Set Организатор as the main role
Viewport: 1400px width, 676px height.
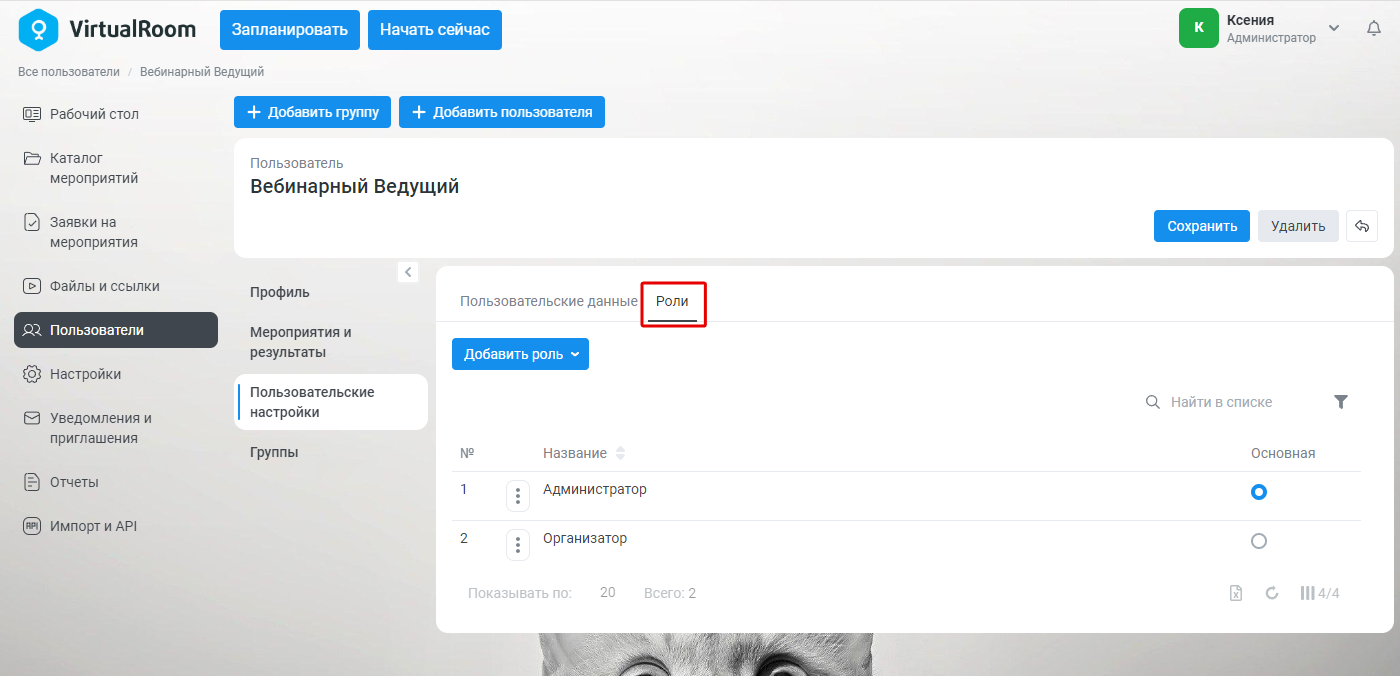click(x=1259, y=541)
